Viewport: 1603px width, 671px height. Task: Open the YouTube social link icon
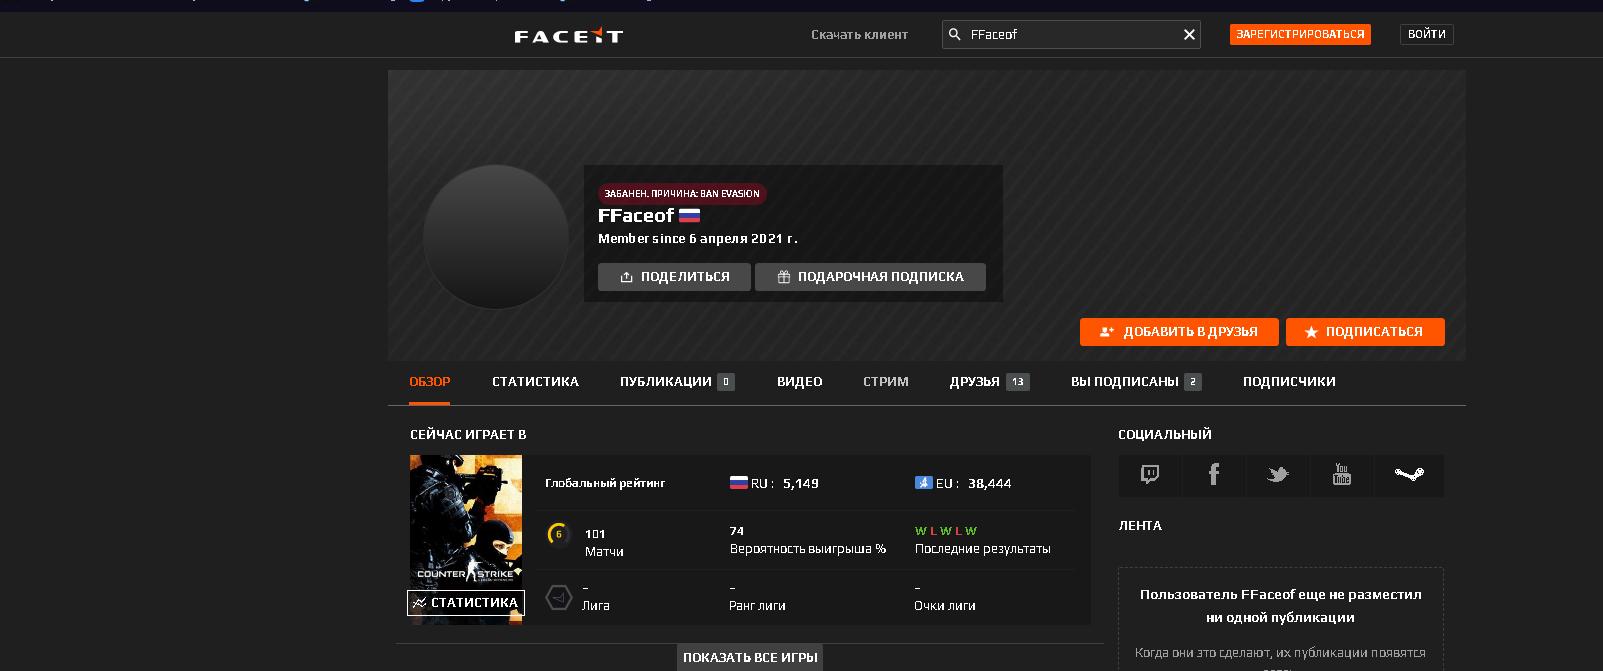point(1342,475)
